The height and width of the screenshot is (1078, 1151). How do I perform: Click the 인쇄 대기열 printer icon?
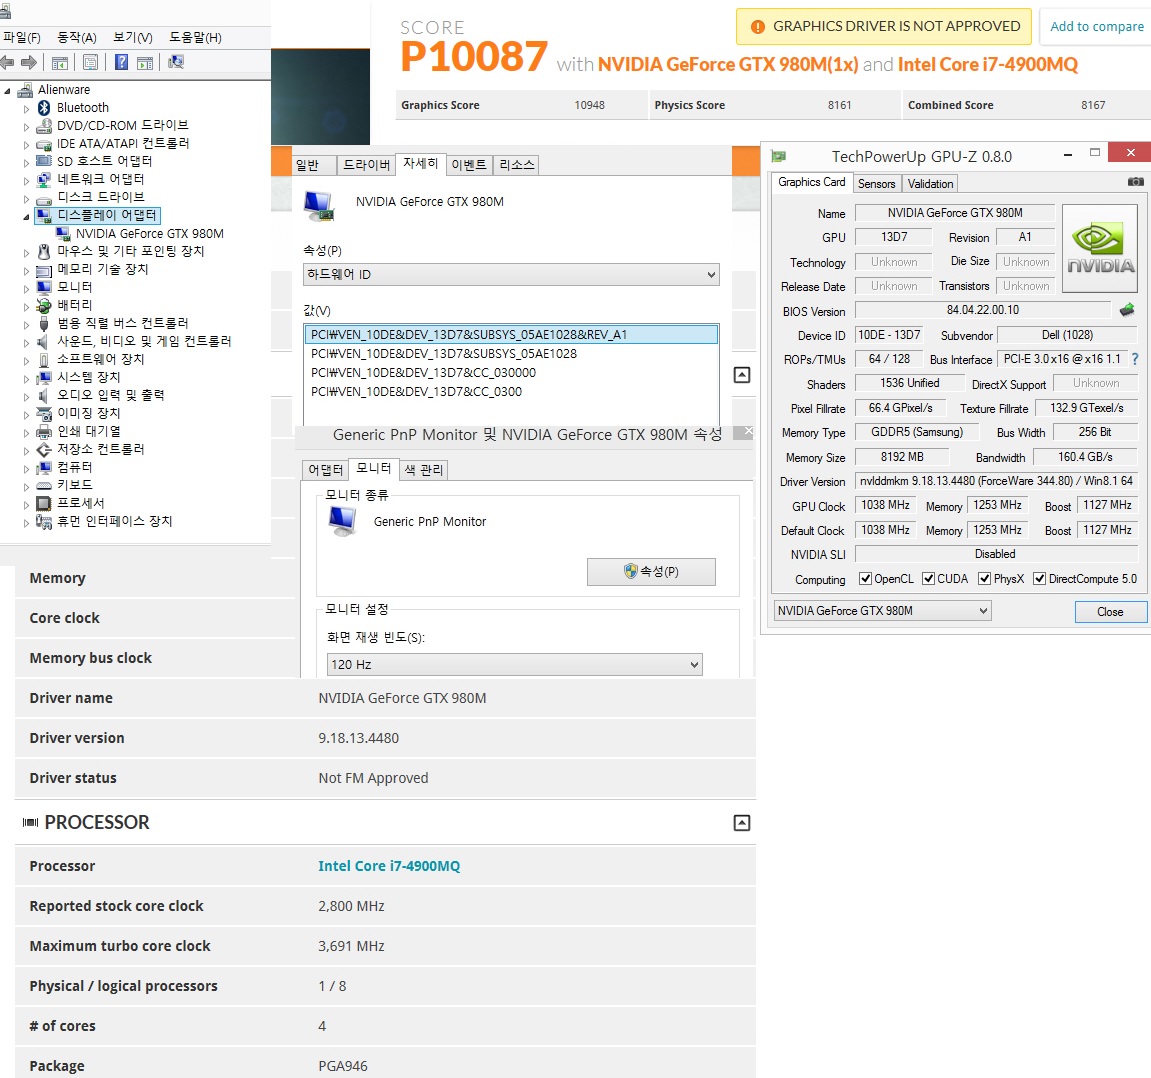tap(44, 431)
